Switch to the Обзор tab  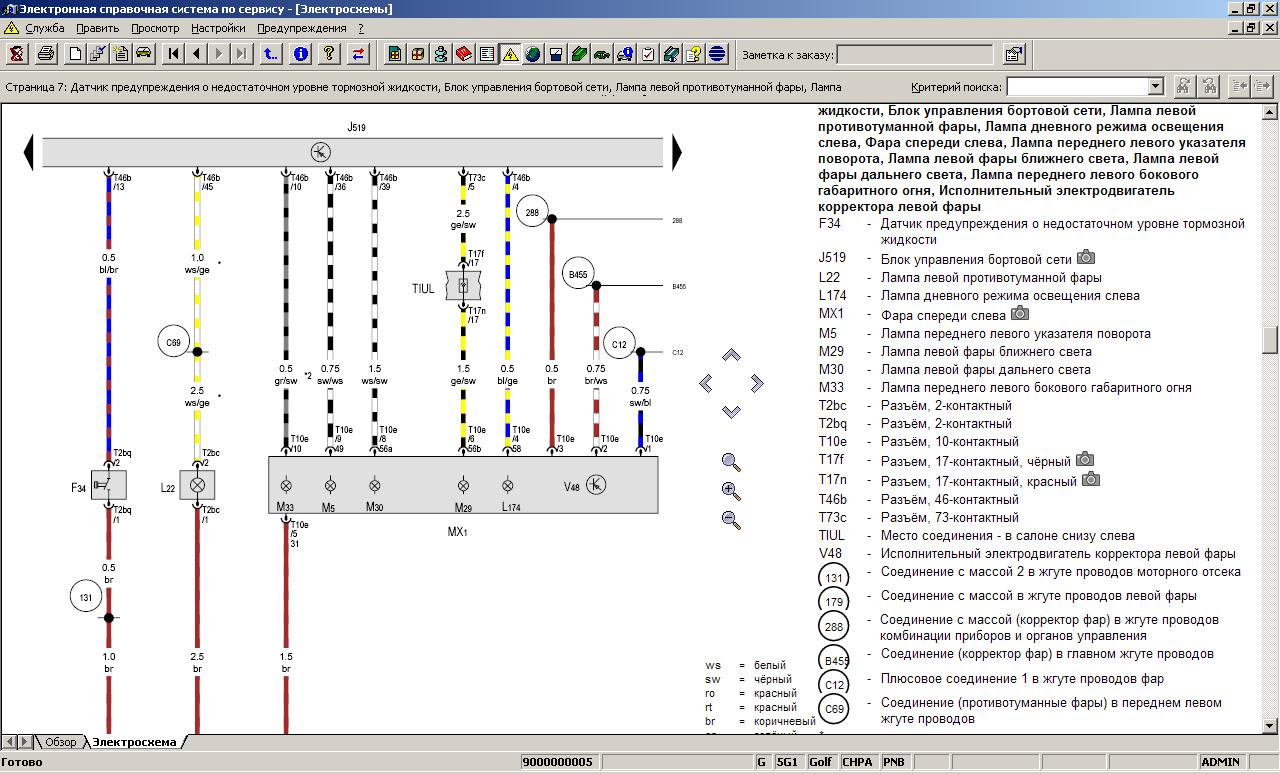(x=59, y=742)
